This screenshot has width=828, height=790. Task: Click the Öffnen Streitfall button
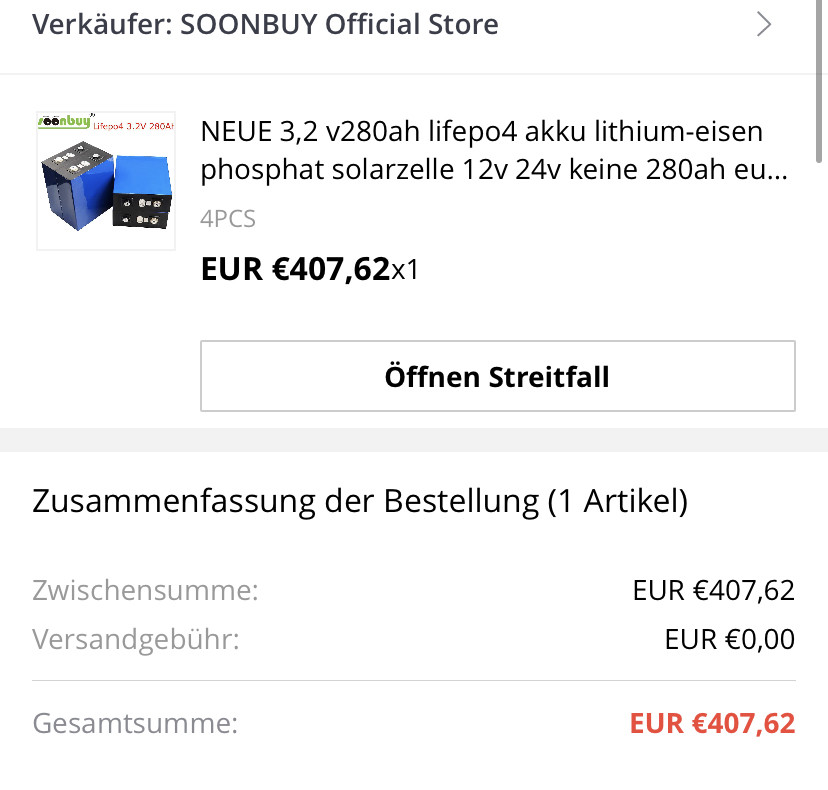pos(497,376)
